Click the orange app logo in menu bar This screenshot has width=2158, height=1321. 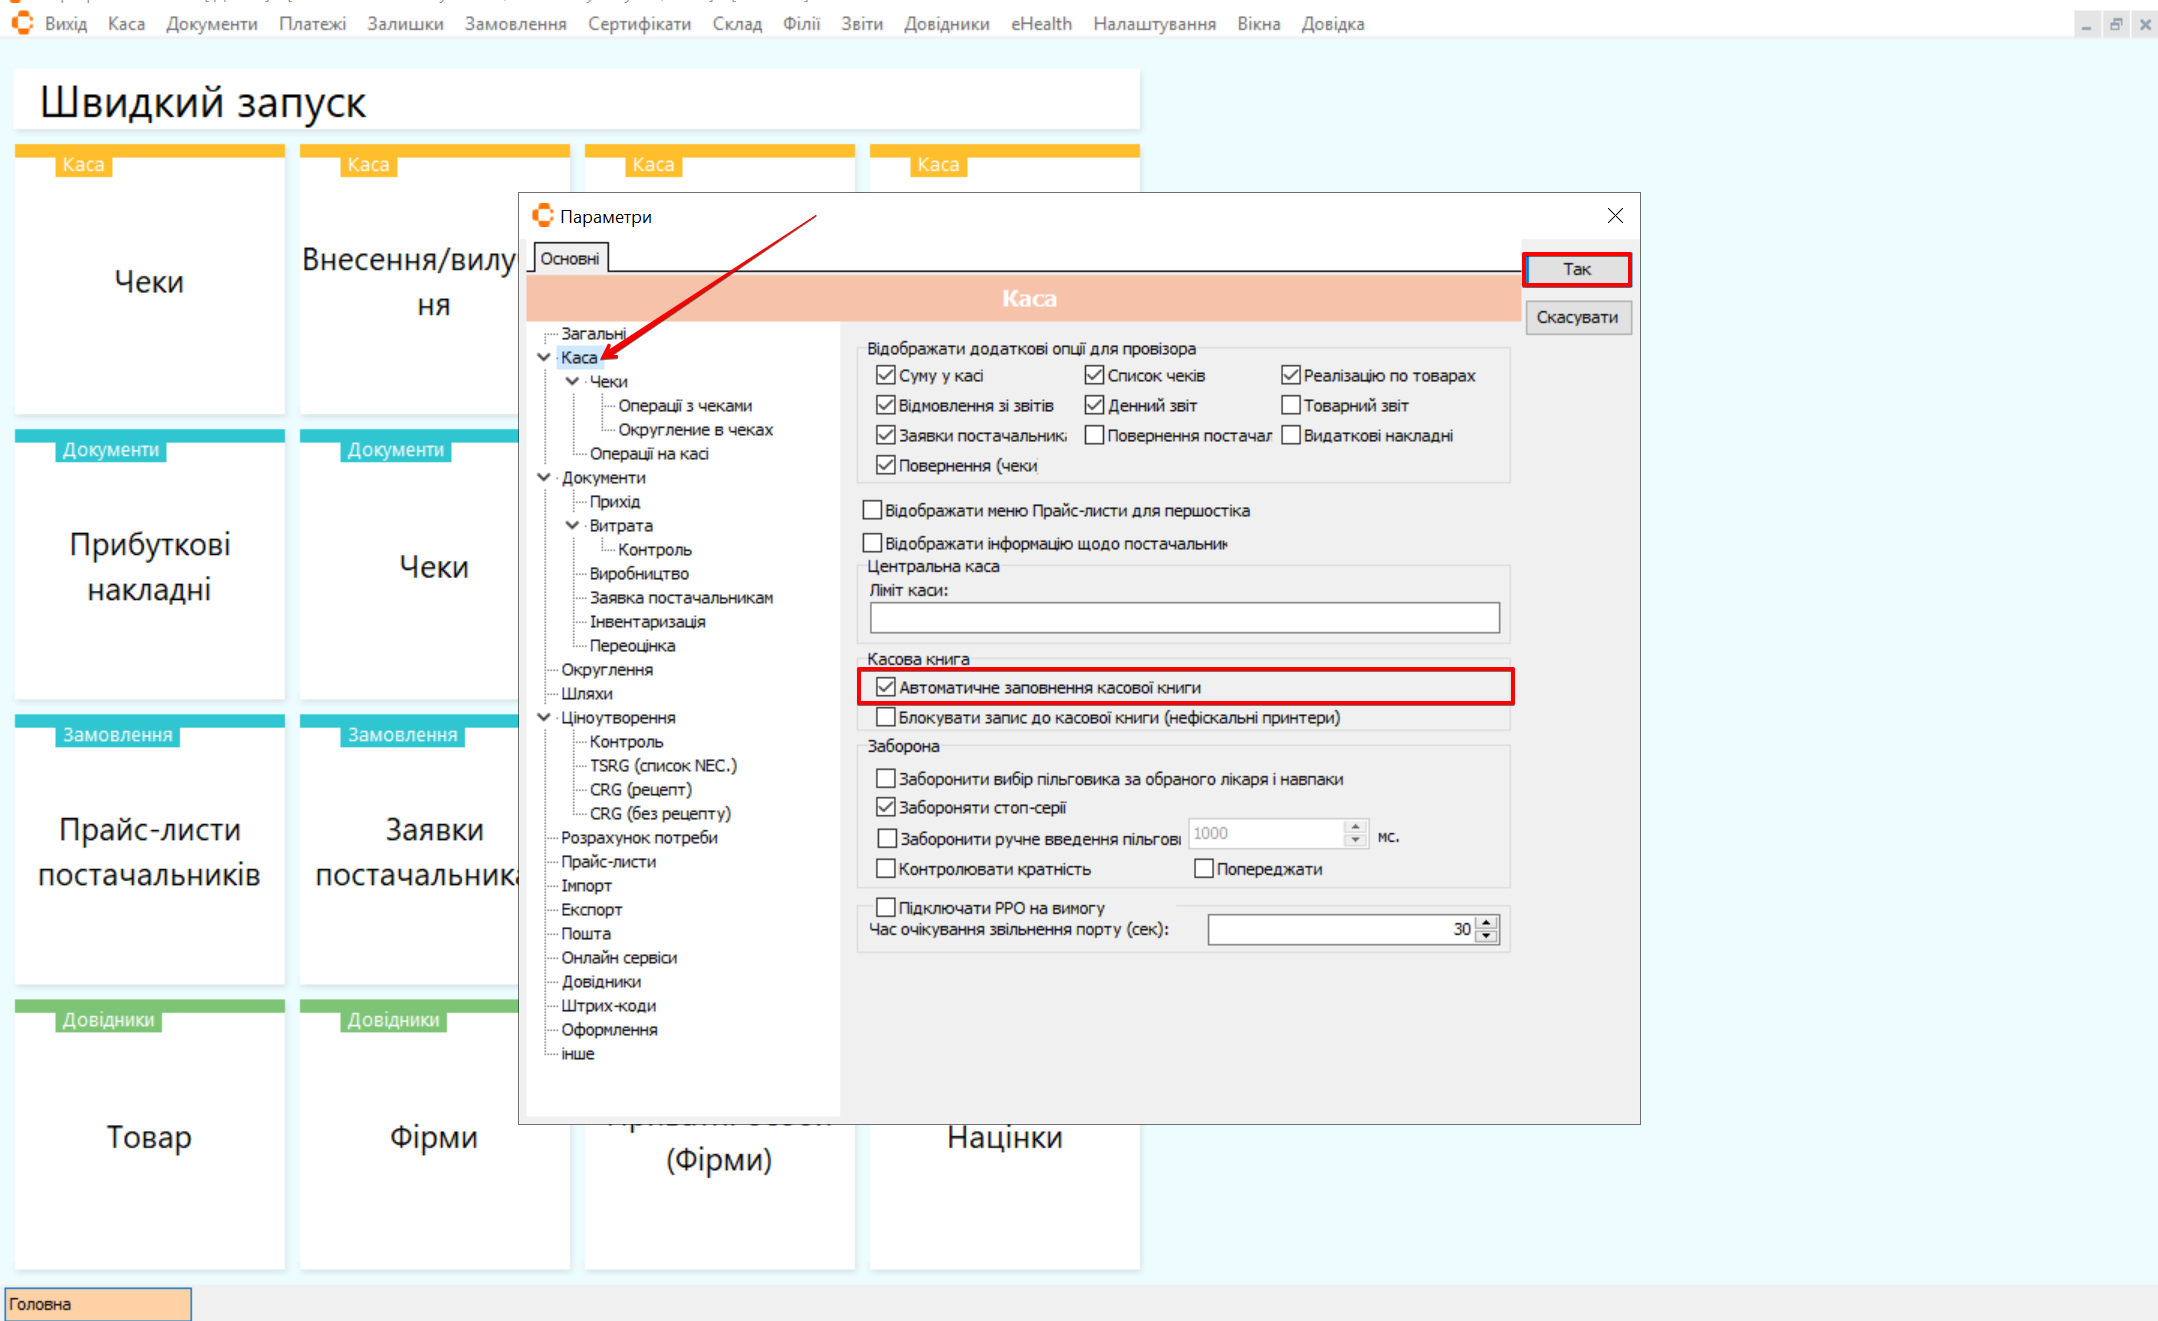(x=22, y=22)
